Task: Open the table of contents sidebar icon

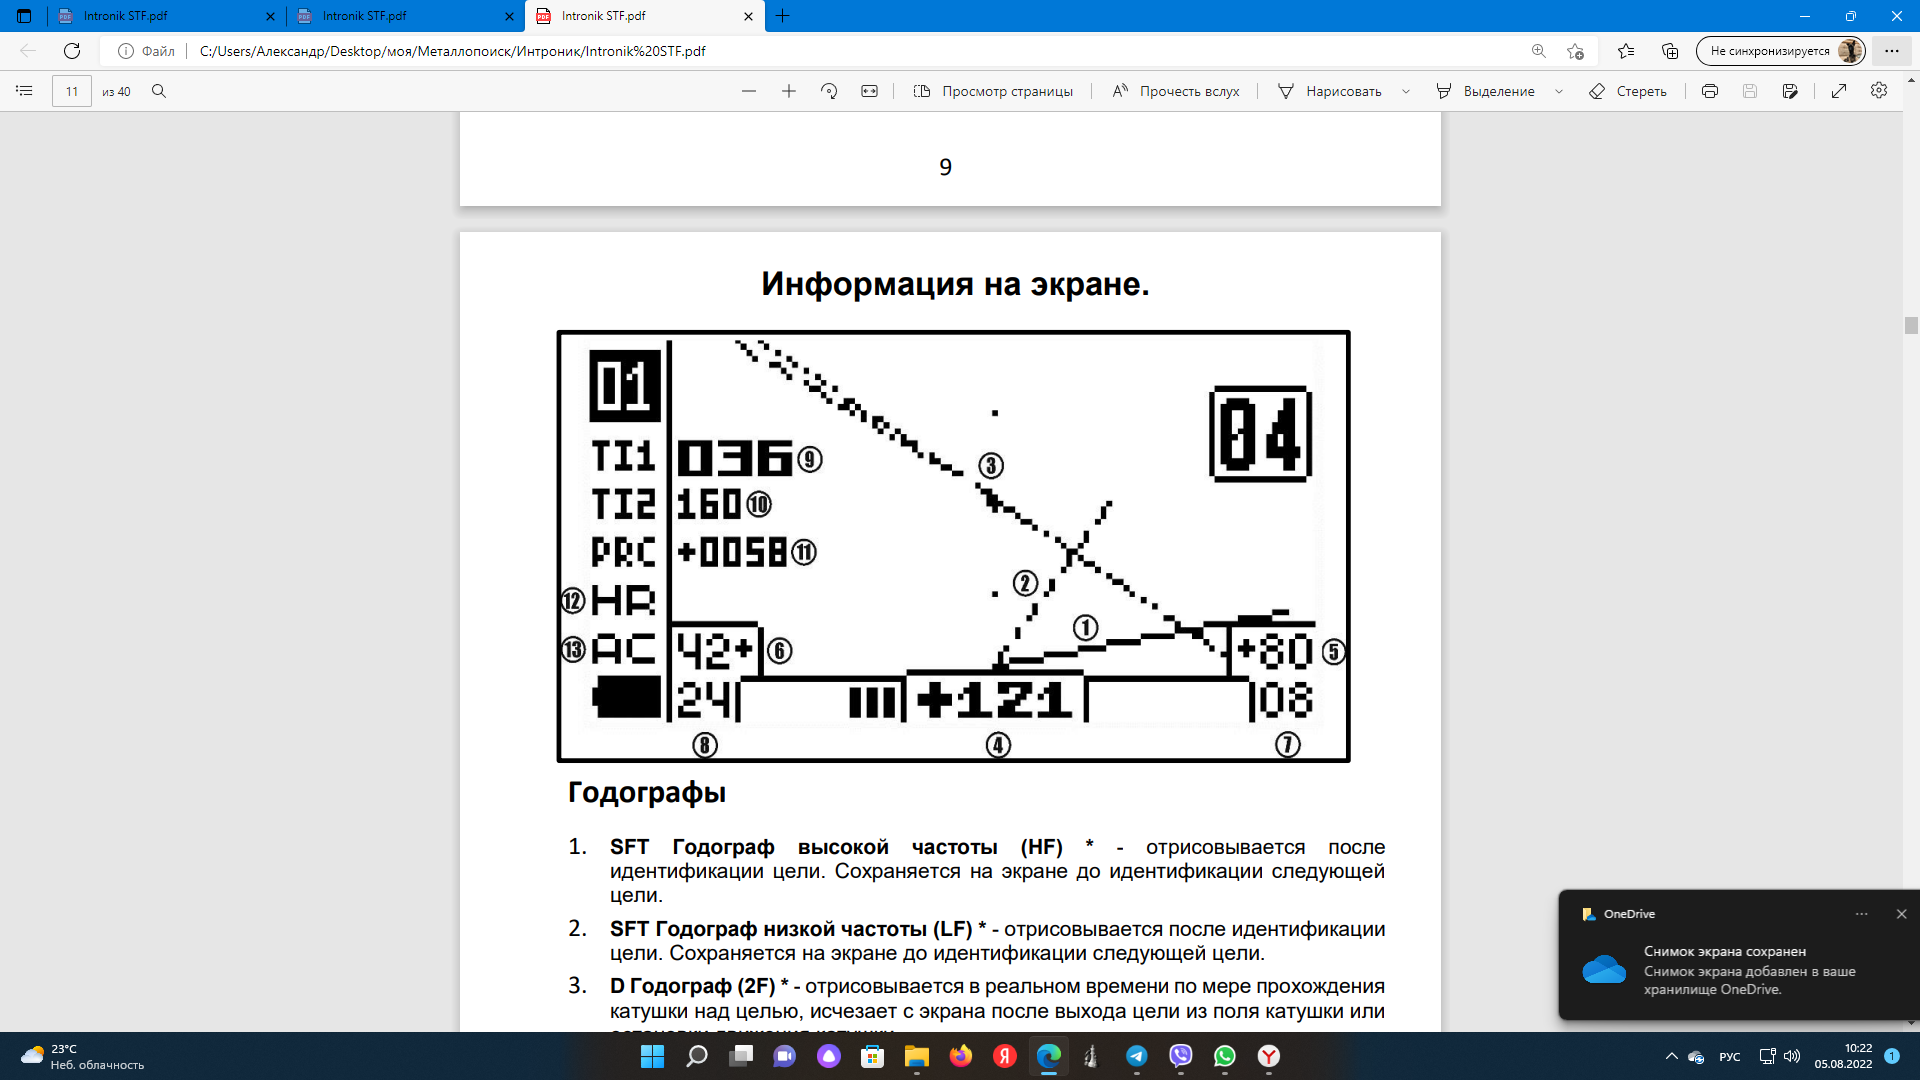Action: [x=24, y=91]
